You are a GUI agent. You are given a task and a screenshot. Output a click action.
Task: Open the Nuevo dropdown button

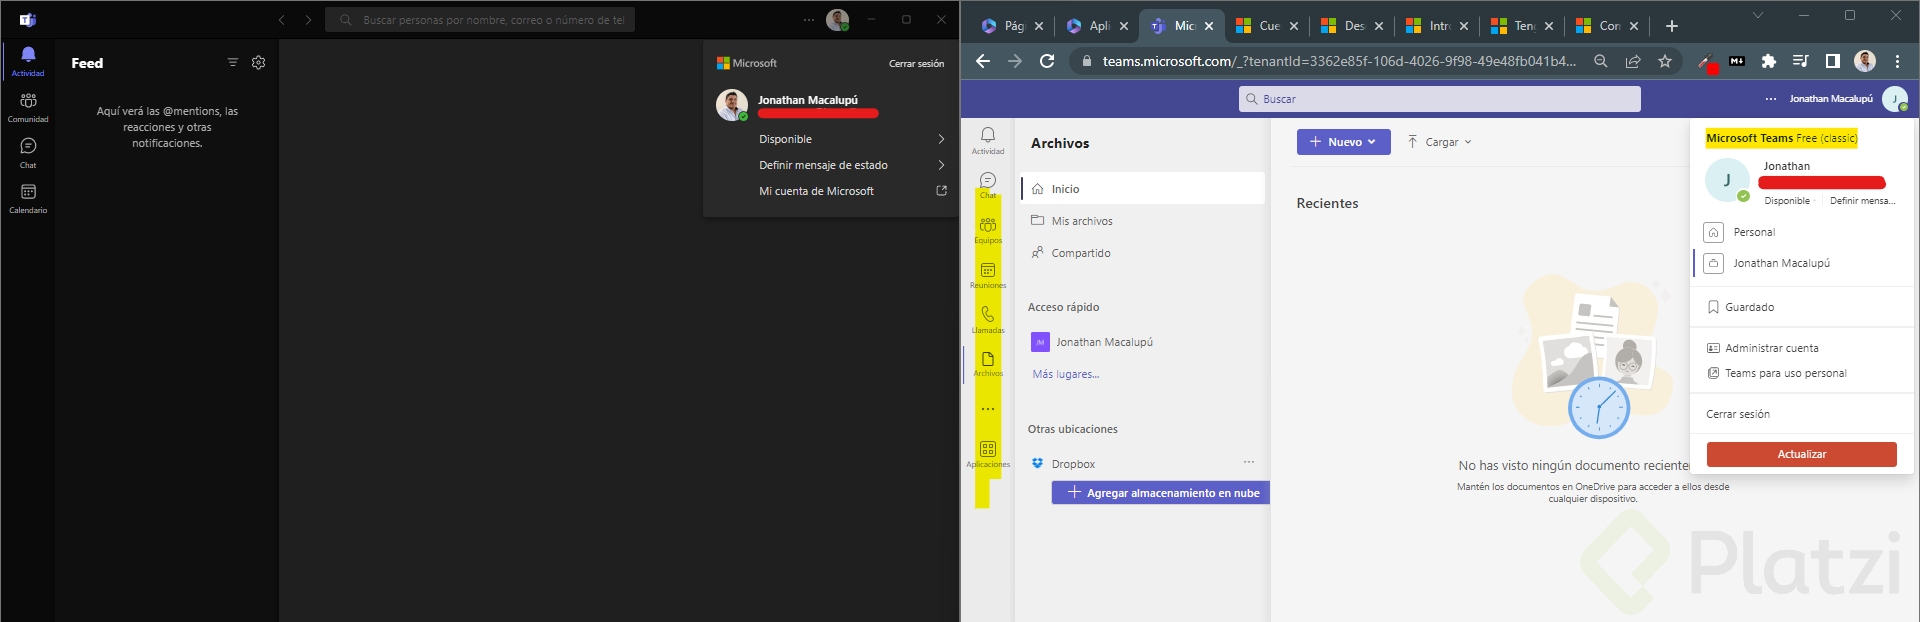click(1344, 142)
